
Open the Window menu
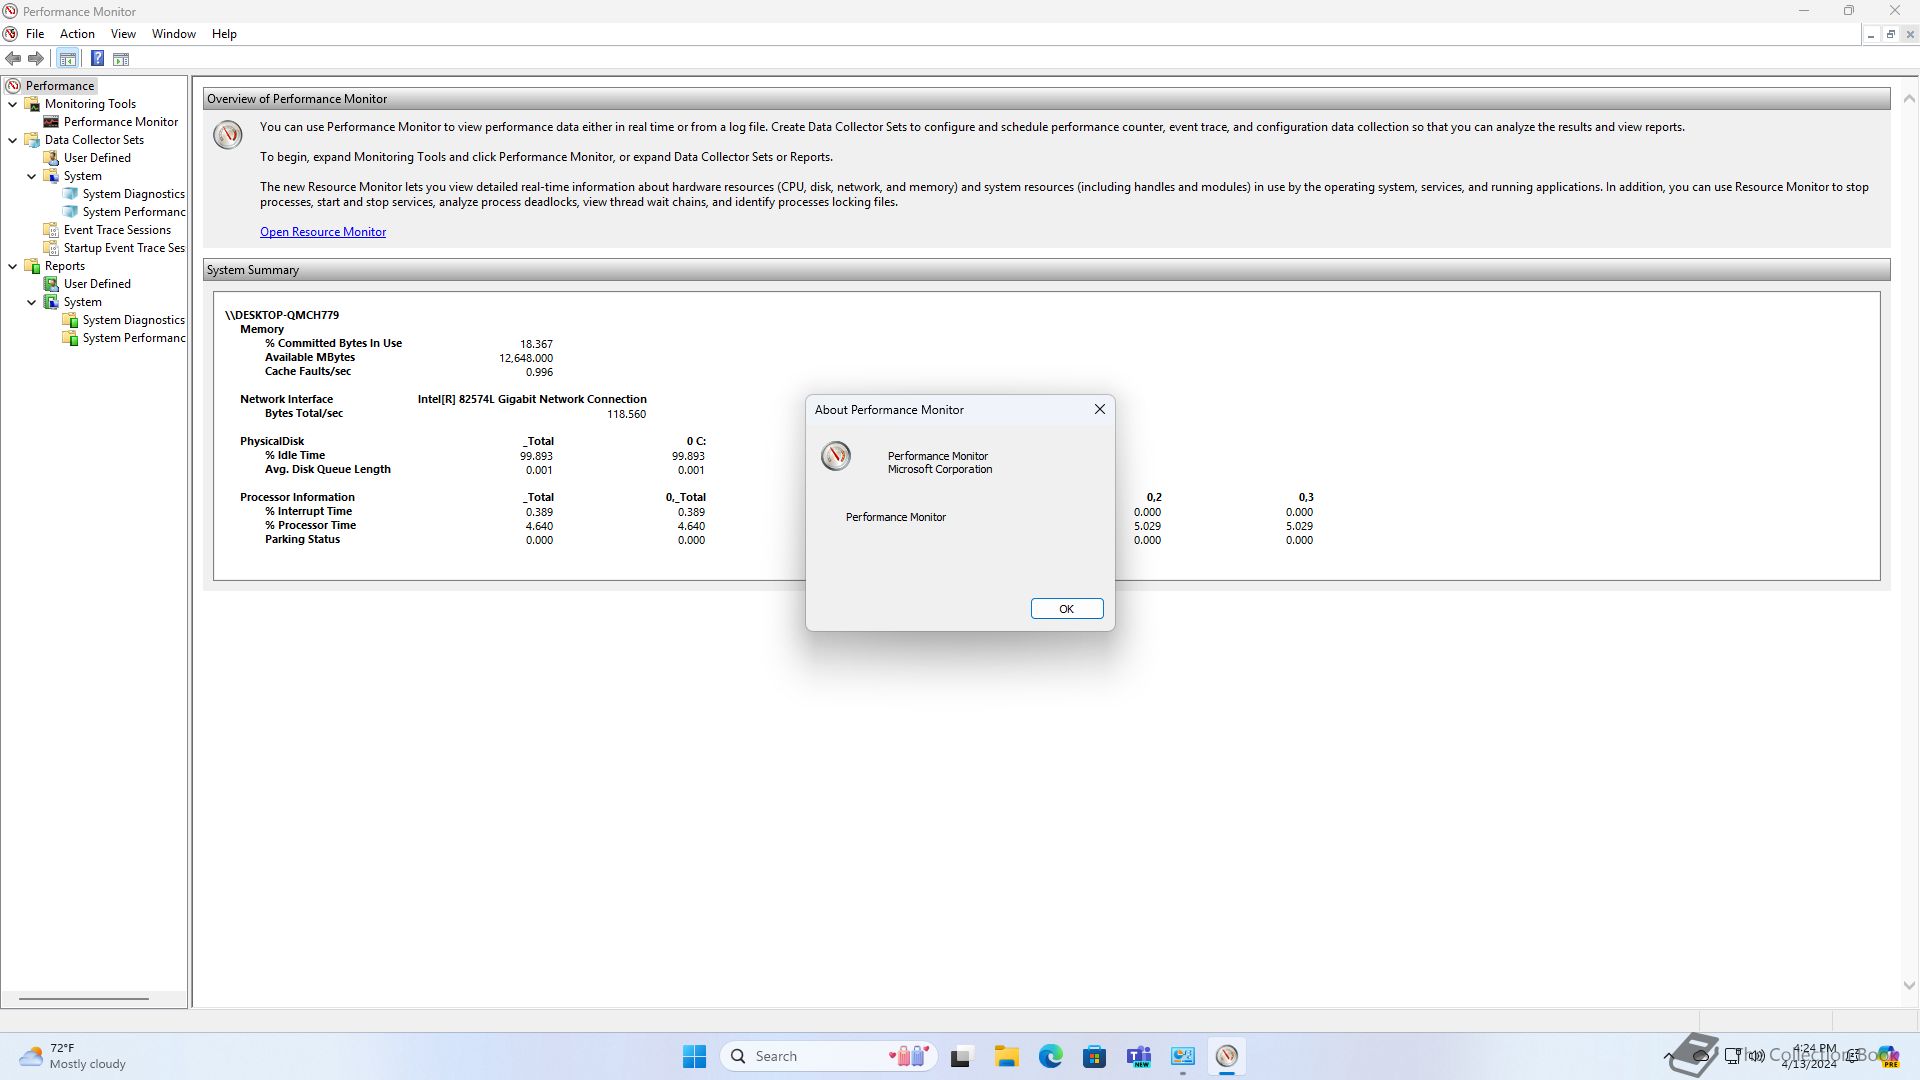pos(173,34)
